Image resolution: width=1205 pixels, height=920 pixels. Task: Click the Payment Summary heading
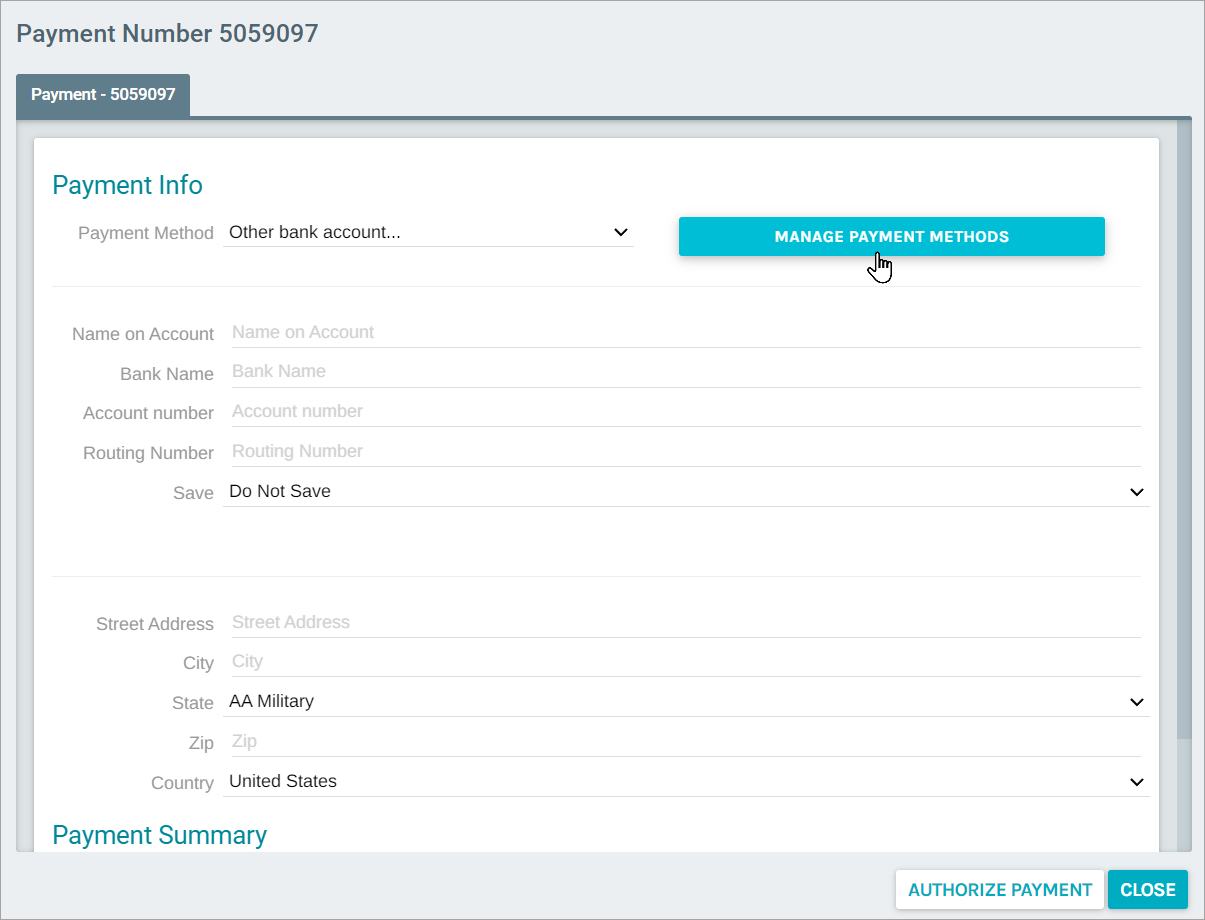click(x=159, y=835)
